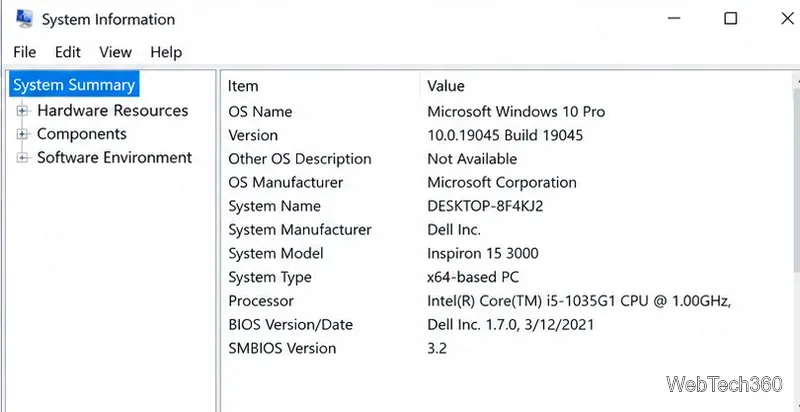Select the System Model label
800x412 pixels.
tap(276, 253)
